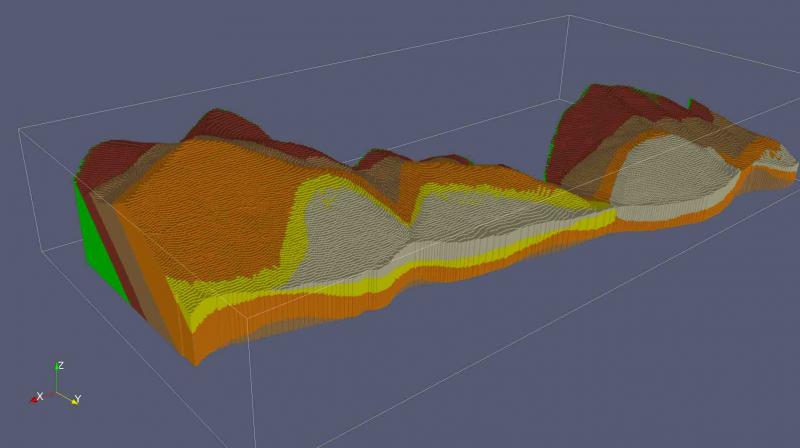Screen dimensions: 800x448
Task: Click the bottom-front tip of the model
Action: coord(195,362)
